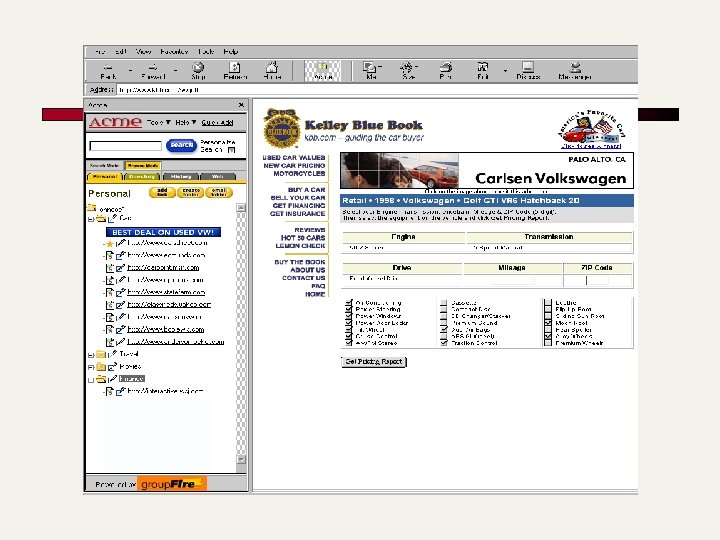This screenshot has height=540, width=720.
Task: Click the Back toolbar icon
Action: tap(108, 68)
